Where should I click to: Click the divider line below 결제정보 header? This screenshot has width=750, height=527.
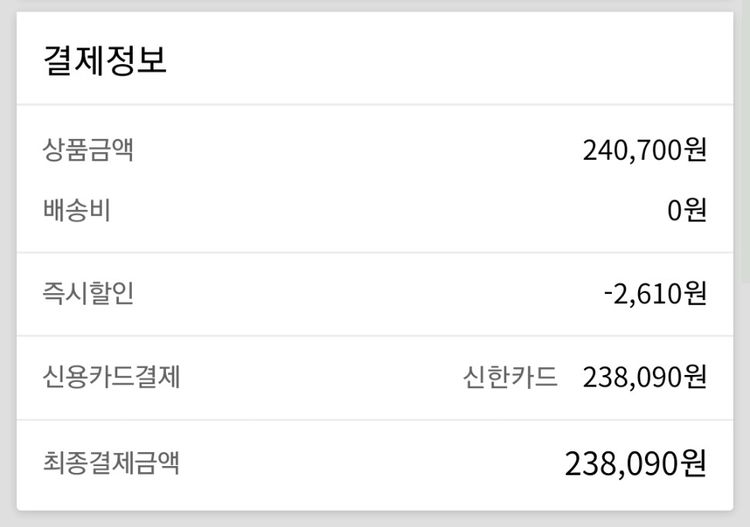pyautogui.click(x=375, y=104)
